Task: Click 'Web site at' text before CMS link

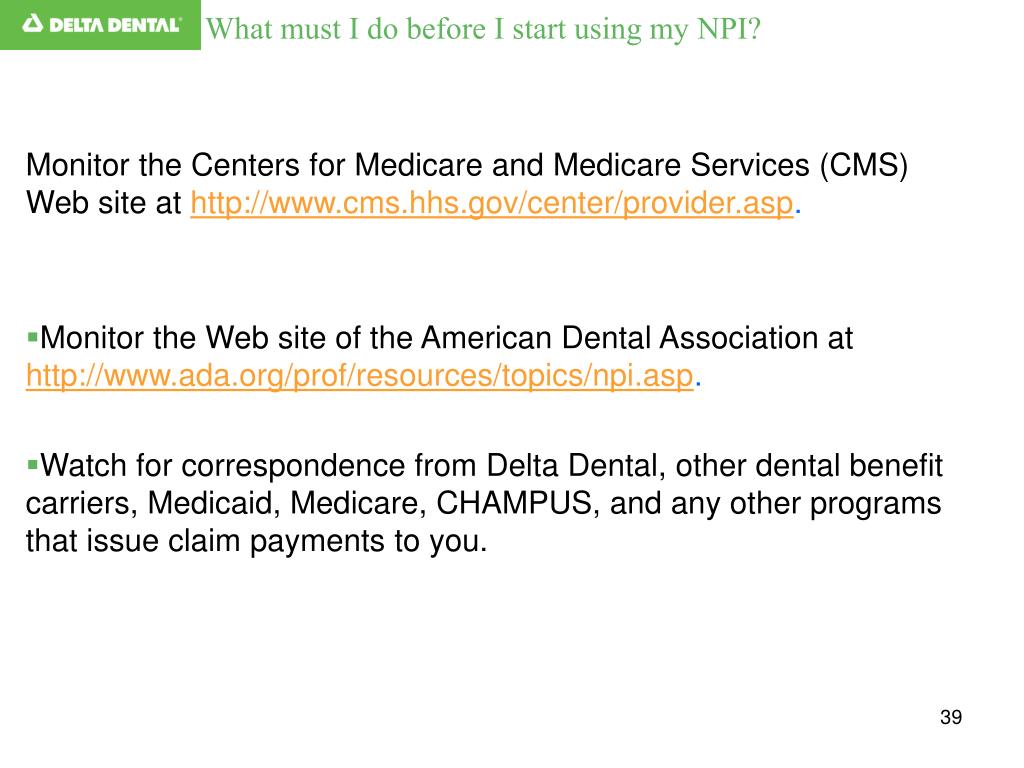Action: 103,203
